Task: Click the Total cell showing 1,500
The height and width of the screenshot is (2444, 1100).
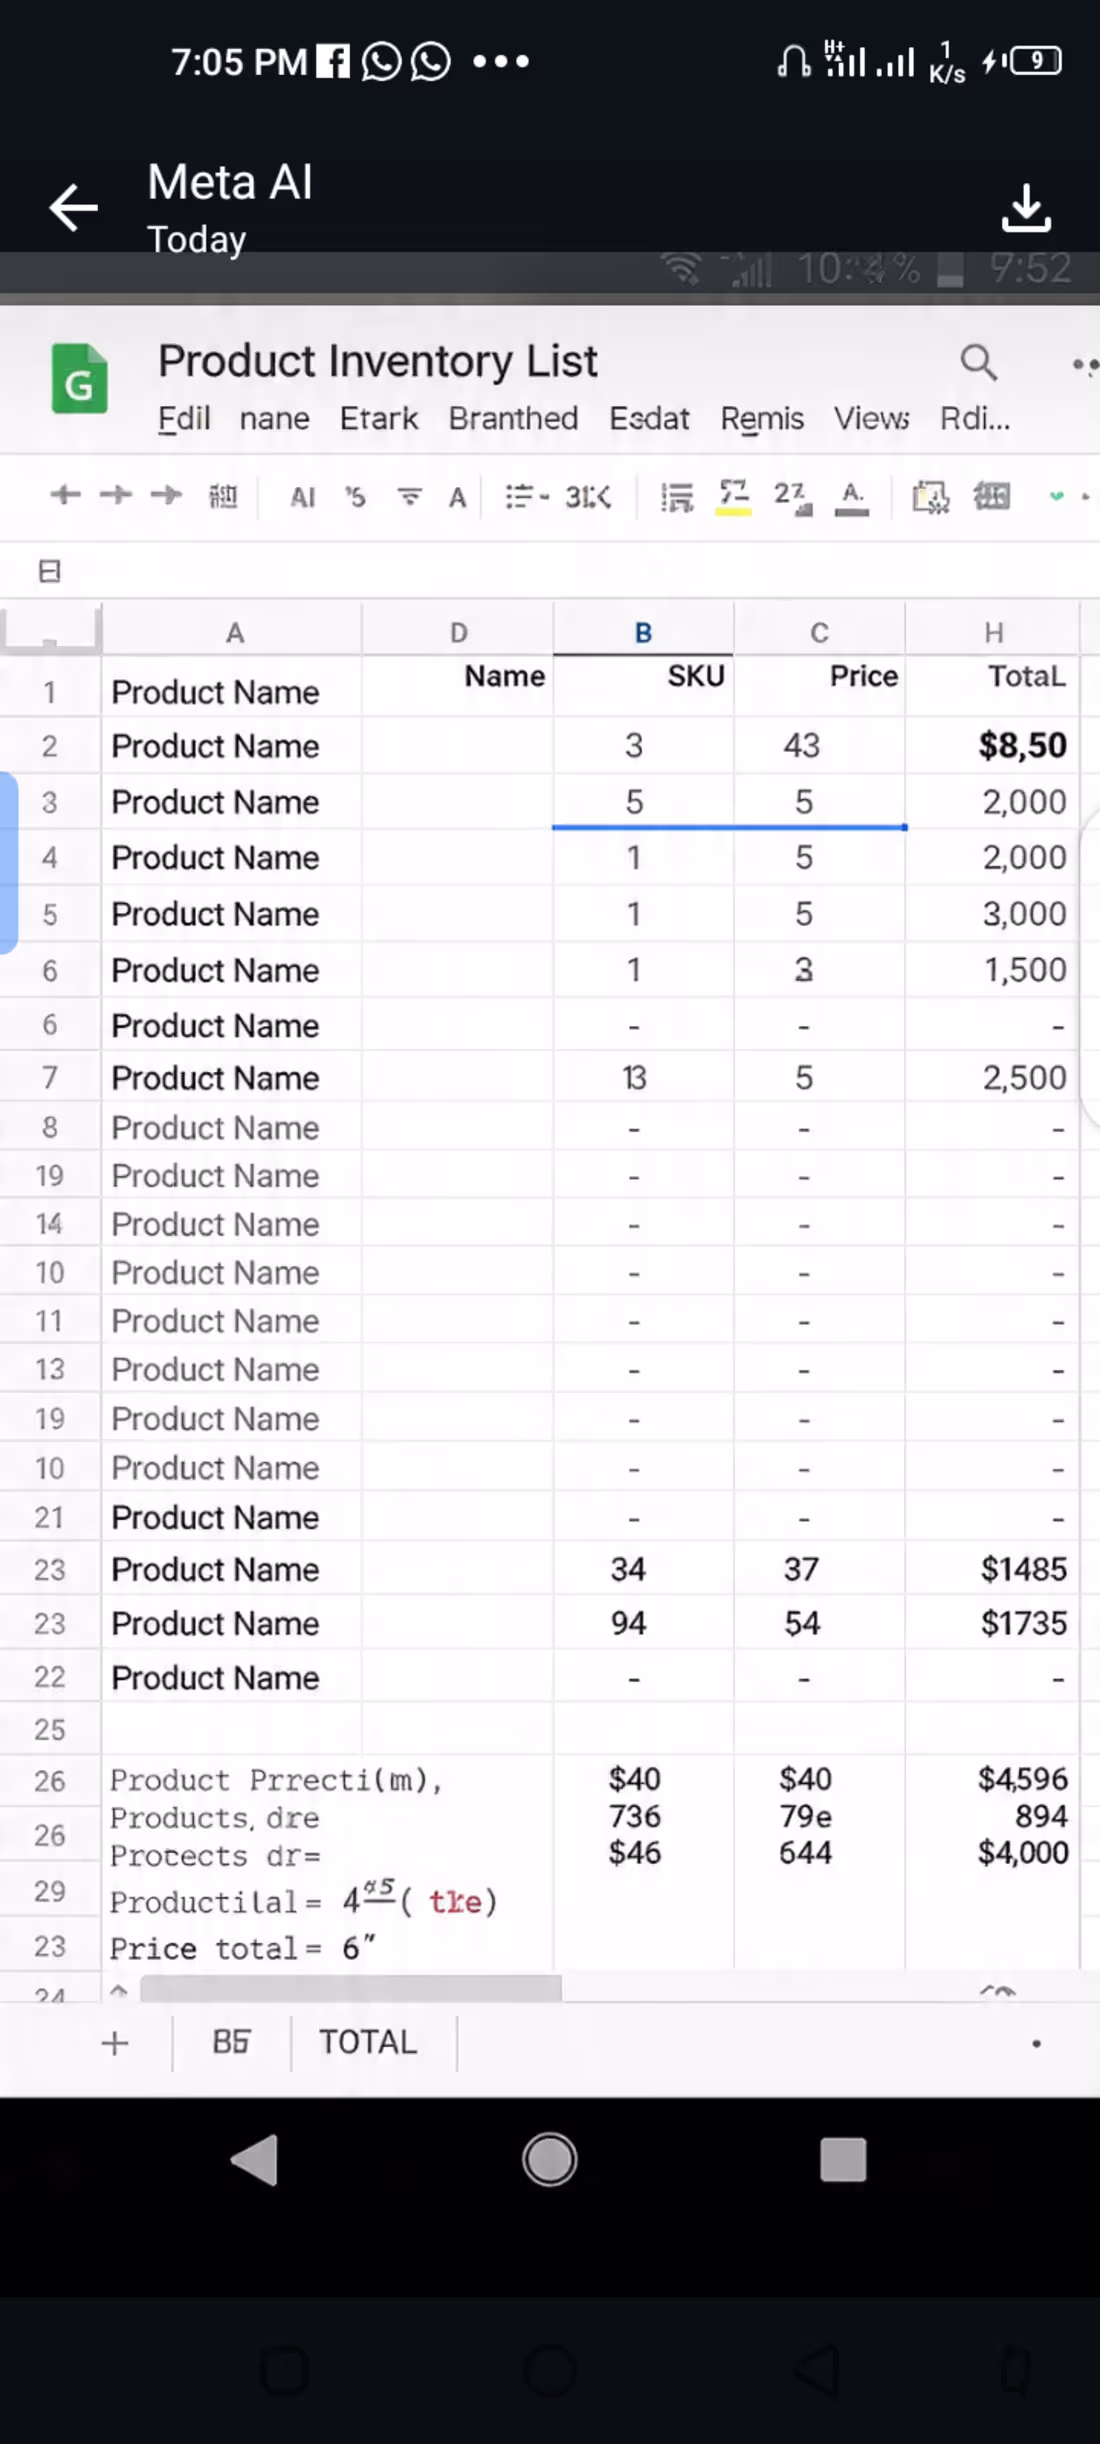Action: click(x=993, y=969)
